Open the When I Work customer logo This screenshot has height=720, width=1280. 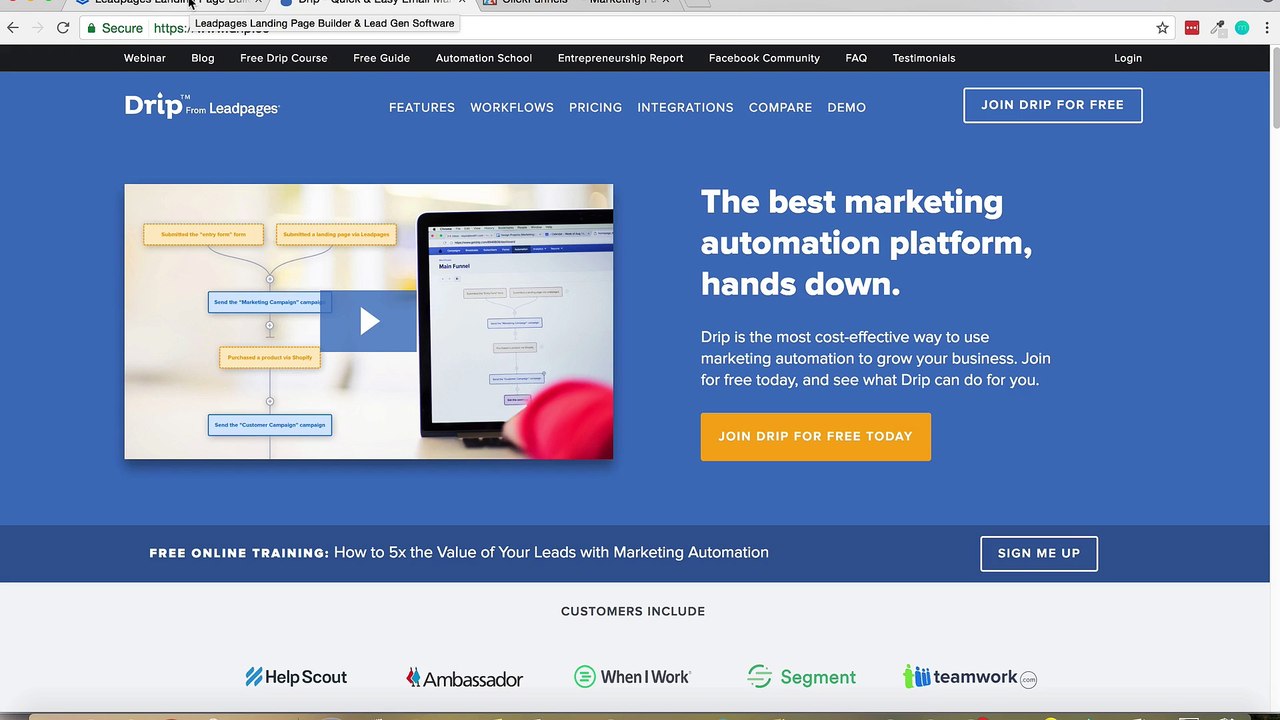click(x=632, y=677)
